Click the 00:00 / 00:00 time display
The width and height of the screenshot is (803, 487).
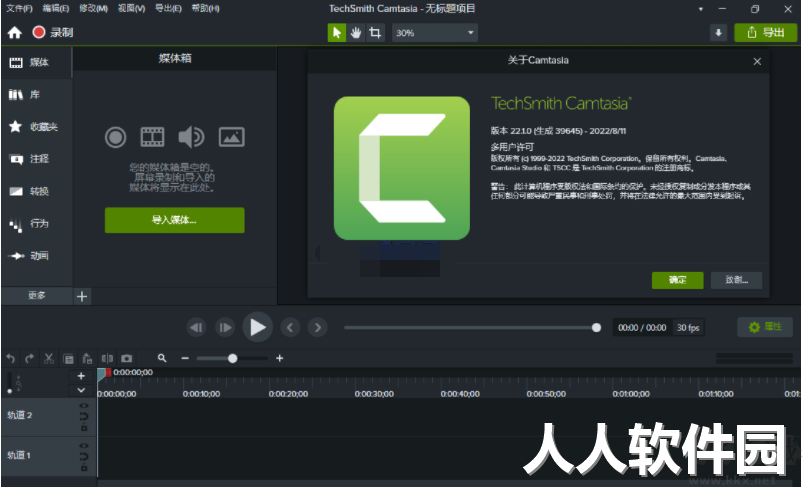pos(642,328)
